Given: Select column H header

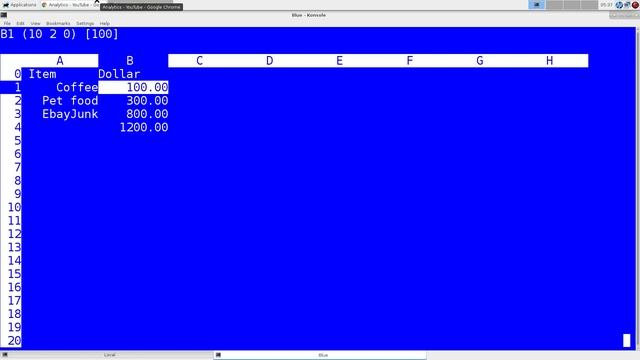Looking at the screenshot, I should [550, 61].
